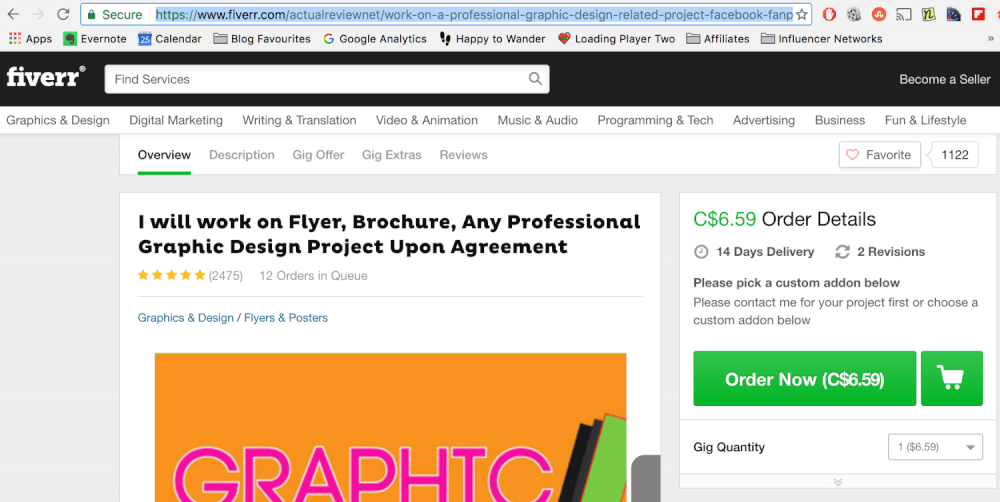Select the Overview tab
The height and width of the screenshot is (502, 1000).
(164, 155)
